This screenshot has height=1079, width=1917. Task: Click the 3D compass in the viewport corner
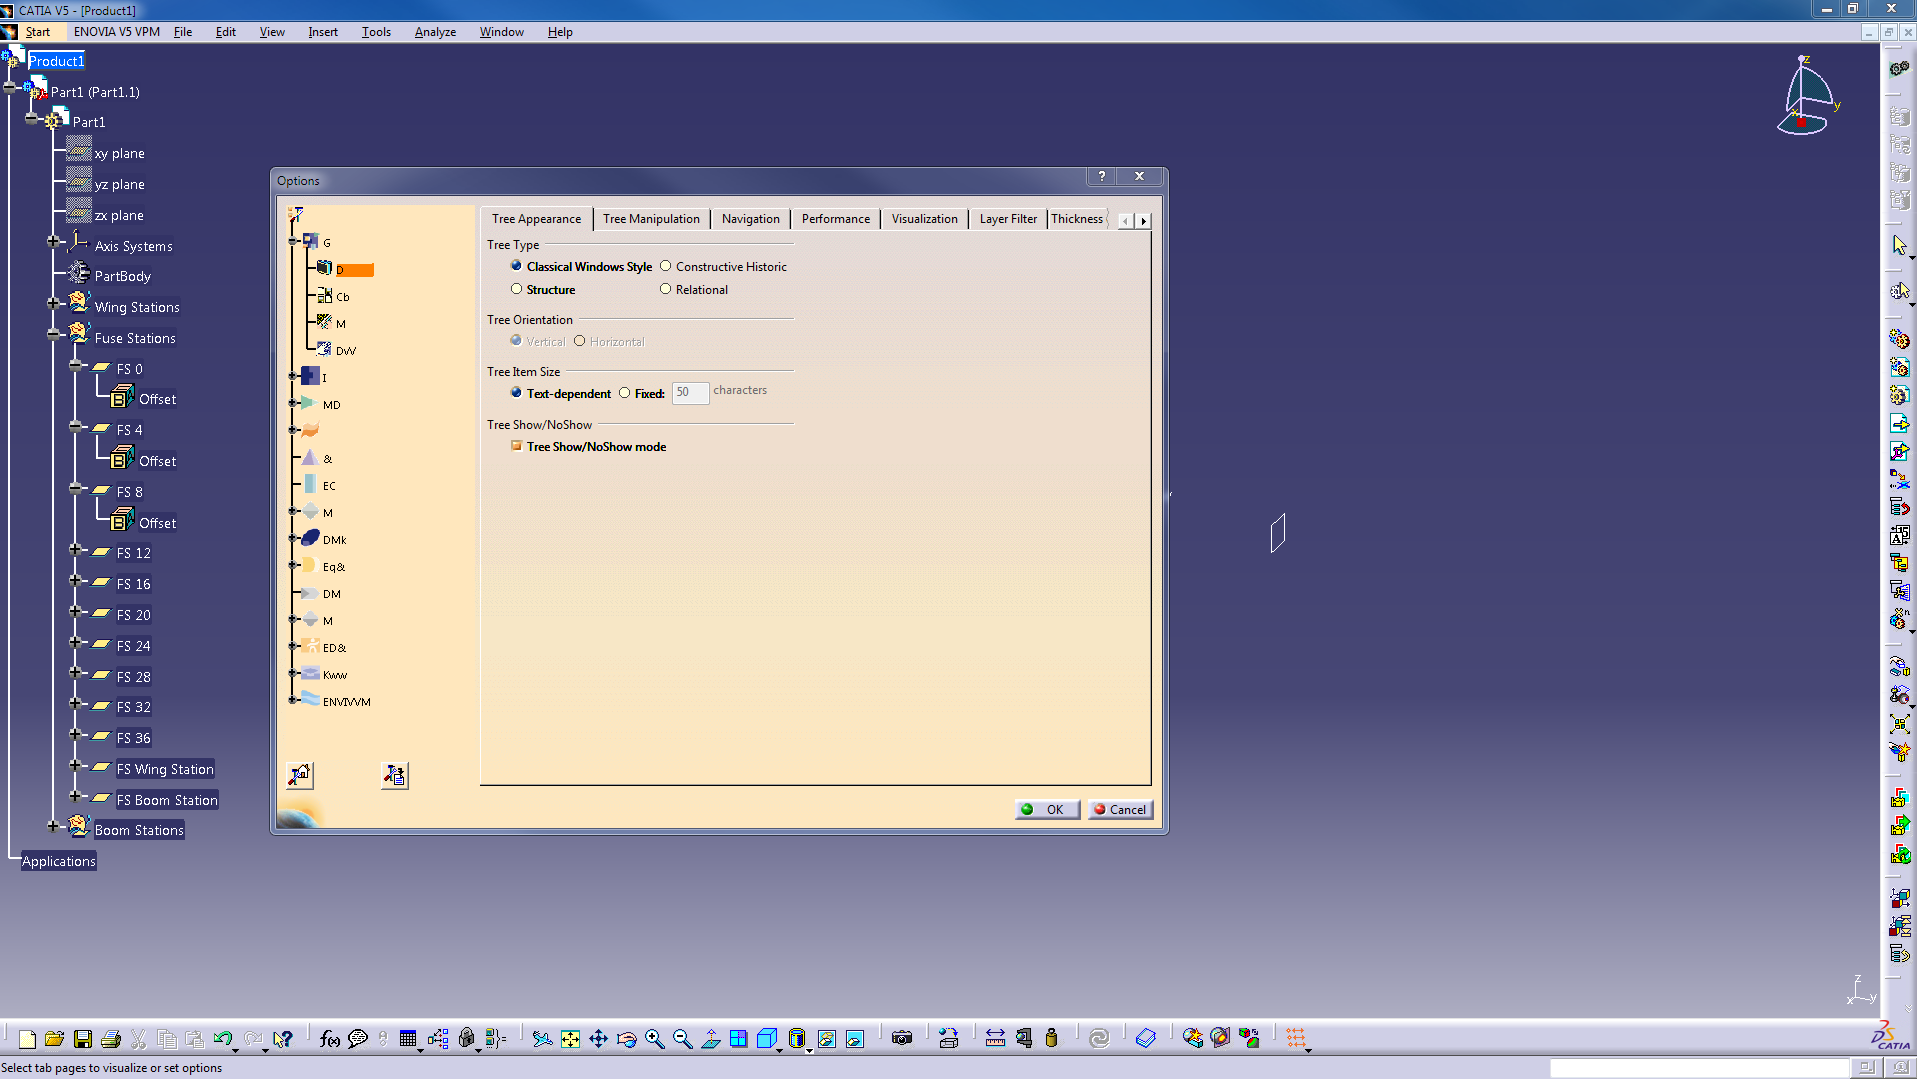1808,97
